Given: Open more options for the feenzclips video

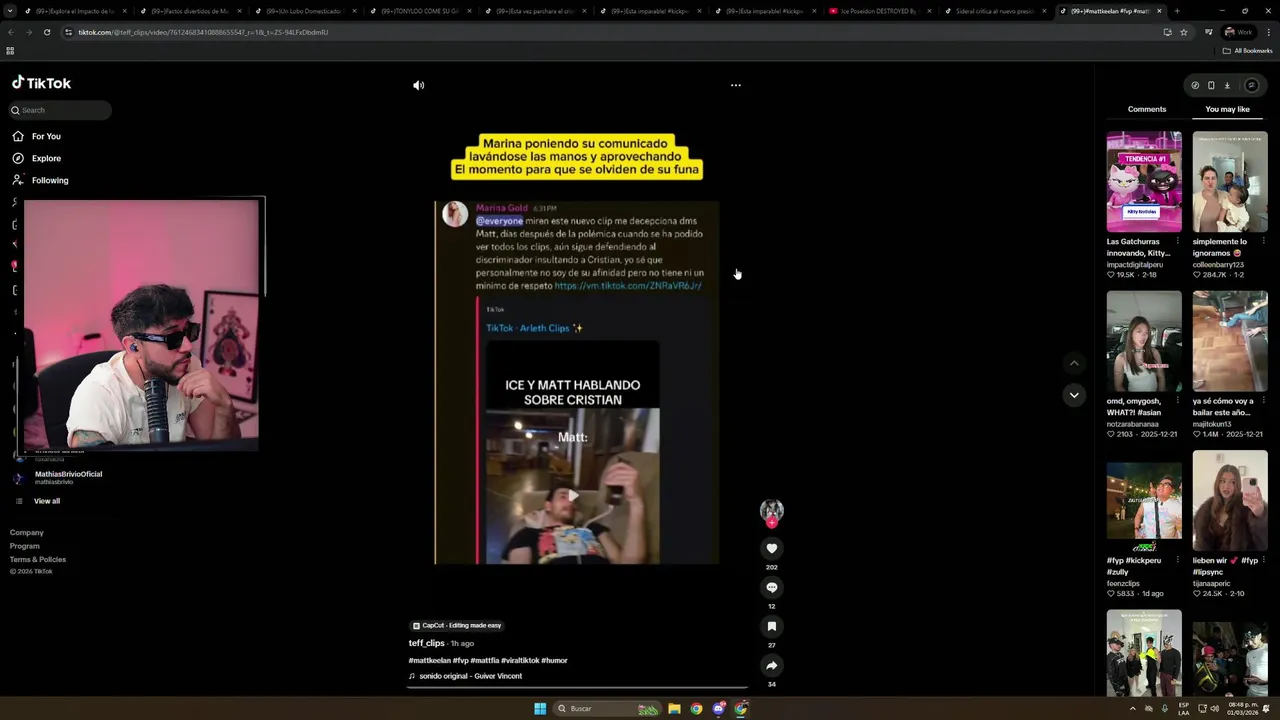Looking at the screenshot, I should (x=1177, y=560).
